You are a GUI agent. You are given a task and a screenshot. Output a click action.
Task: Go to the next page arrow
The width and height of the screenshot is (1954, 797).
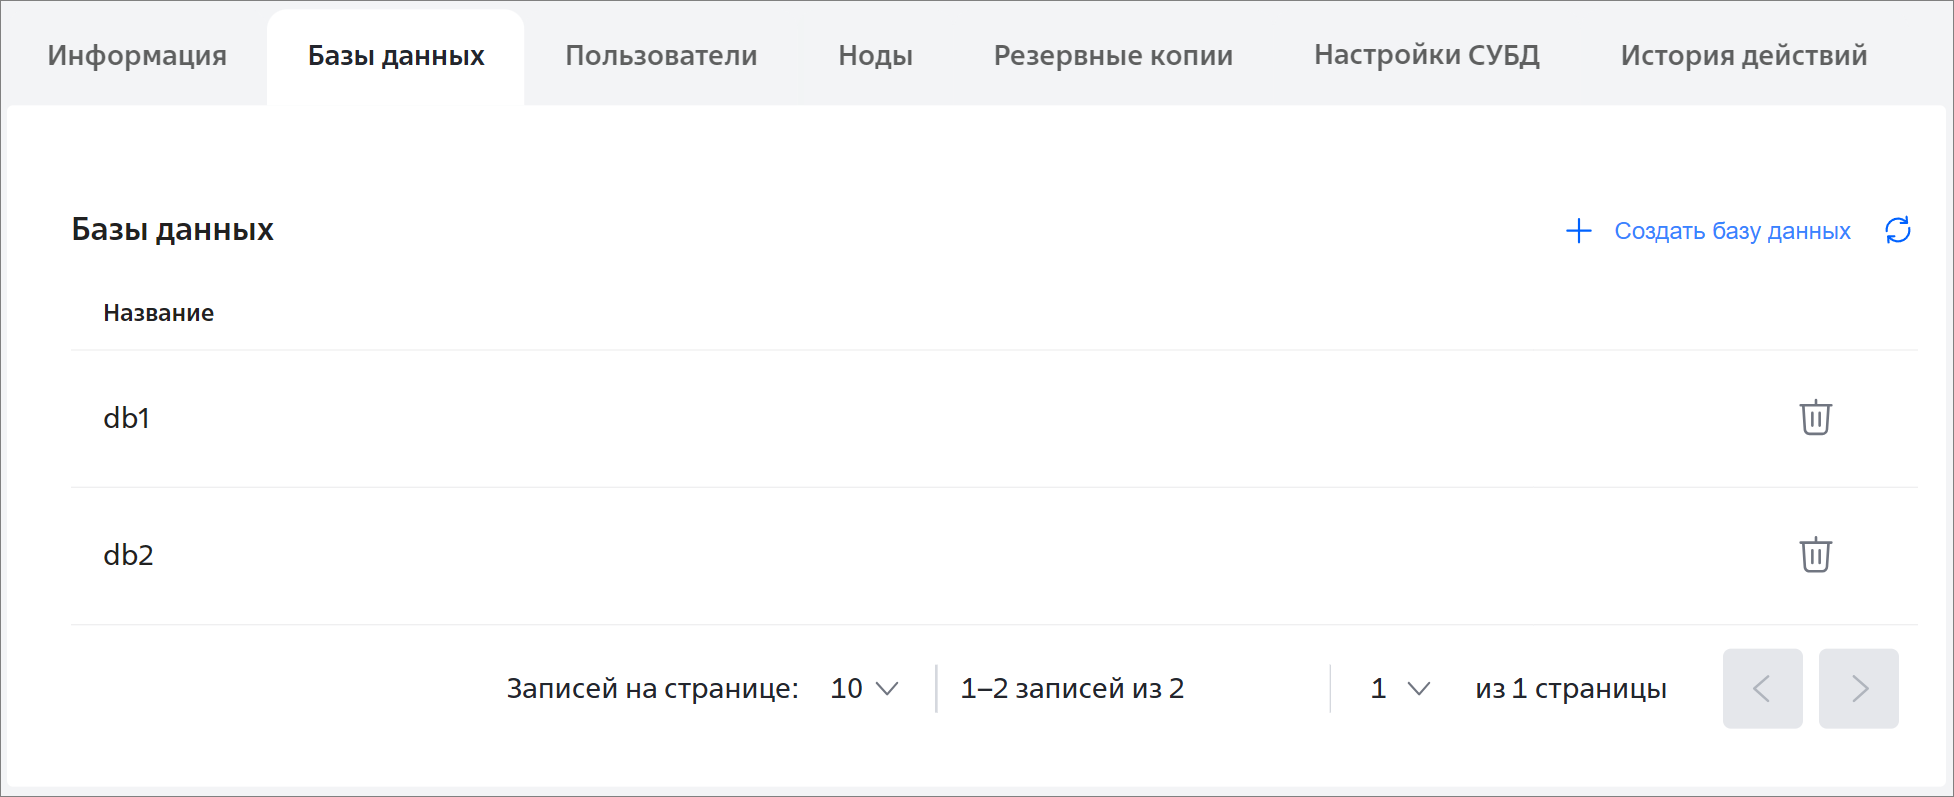(1858, 688)
